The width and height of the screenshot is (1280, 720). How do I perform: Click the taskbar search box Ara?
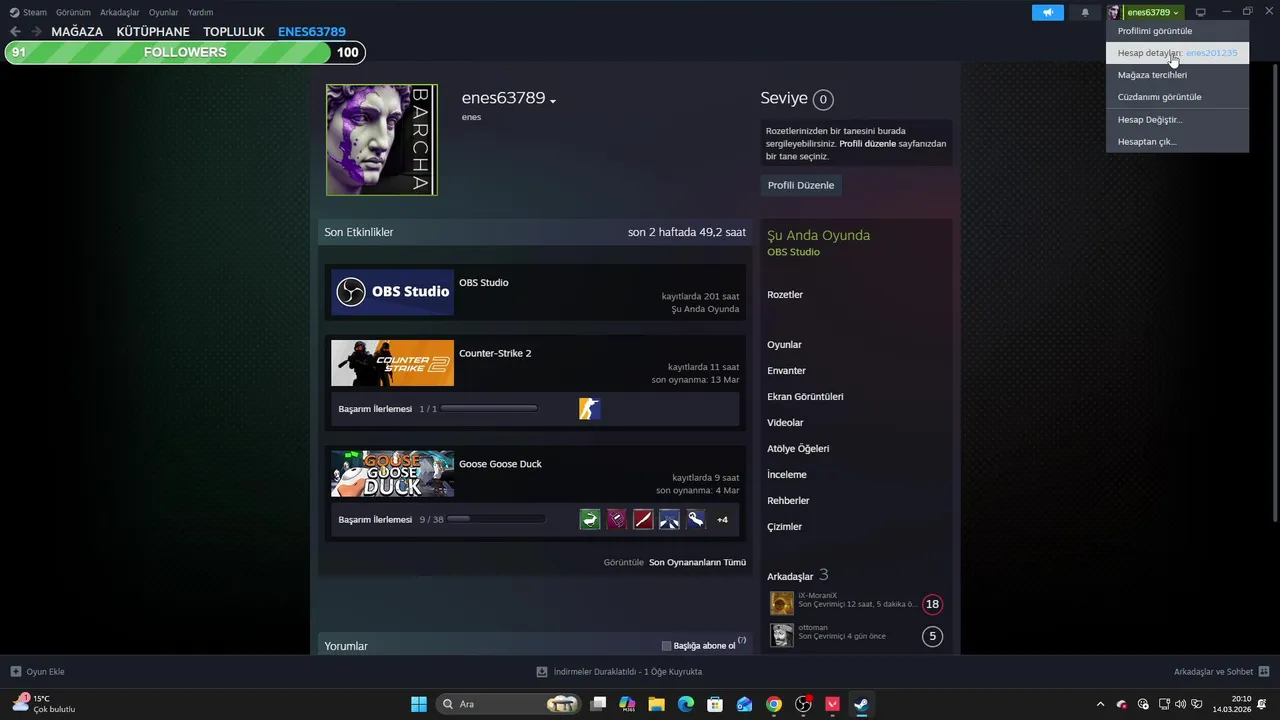pyautogui.click(x=510, y=704)
